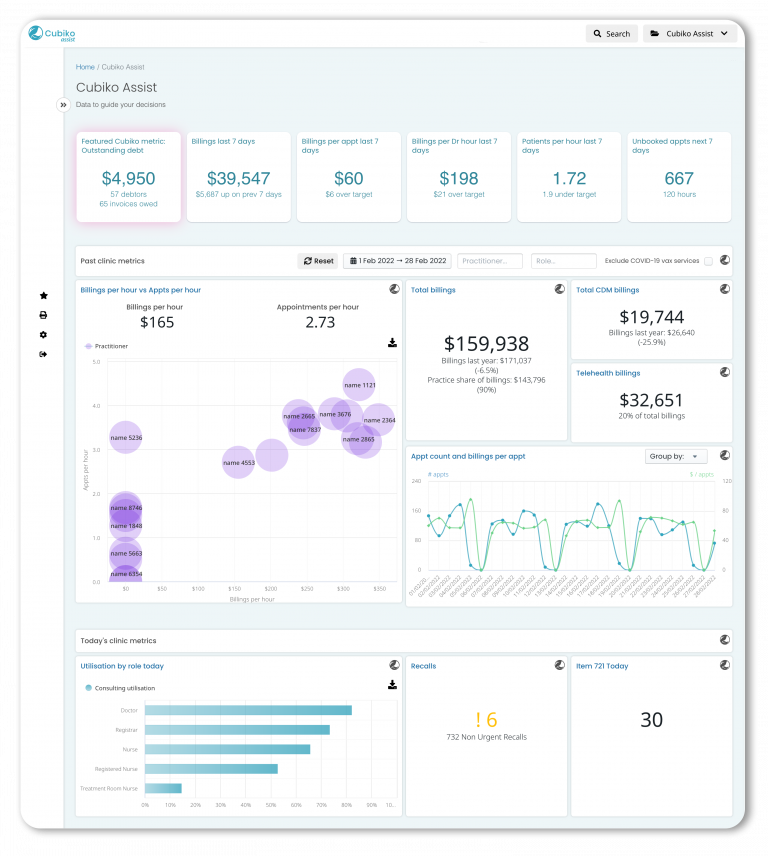Click the $159,938 total billings value
The height and width of the screenshot is (856, 768).
coord(486,344)
